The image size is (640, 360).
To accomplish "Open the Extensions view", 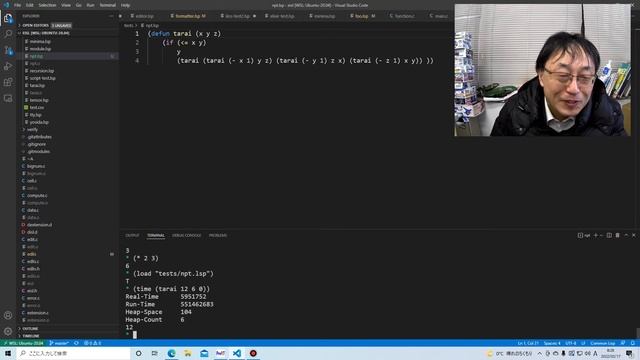I will click(8, 82).
